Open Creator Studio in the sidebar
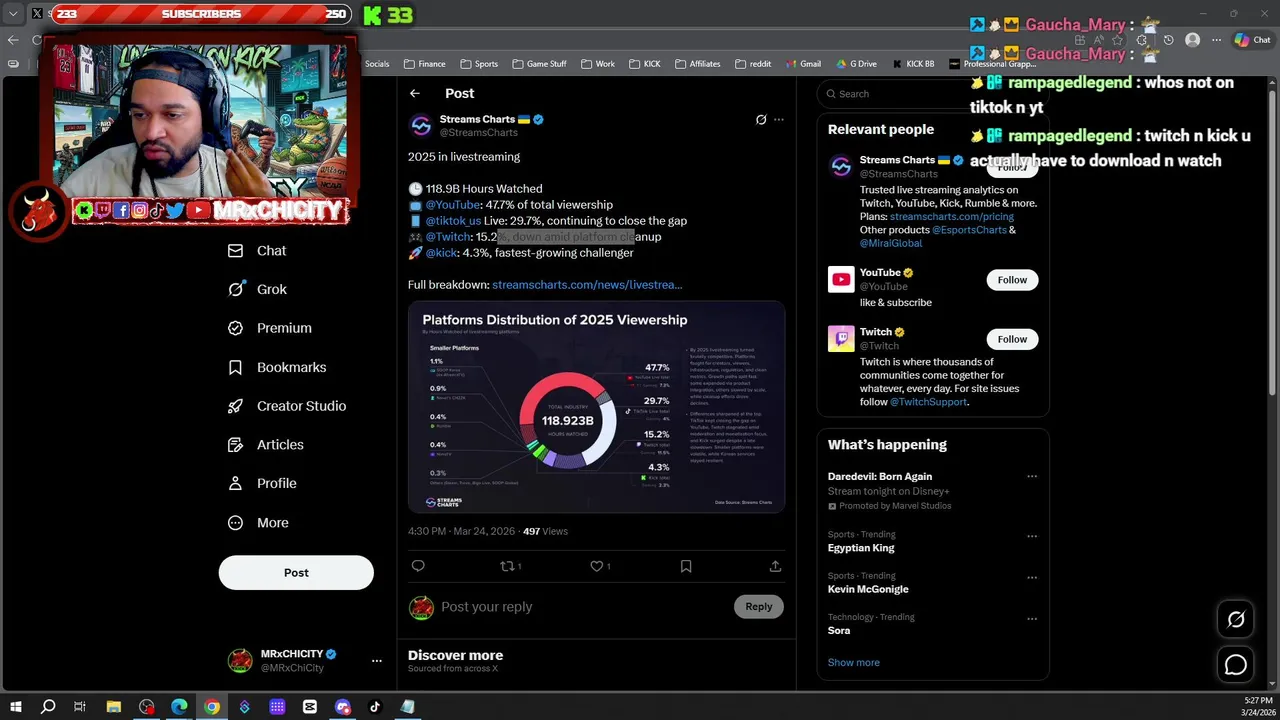 (287, 406)
